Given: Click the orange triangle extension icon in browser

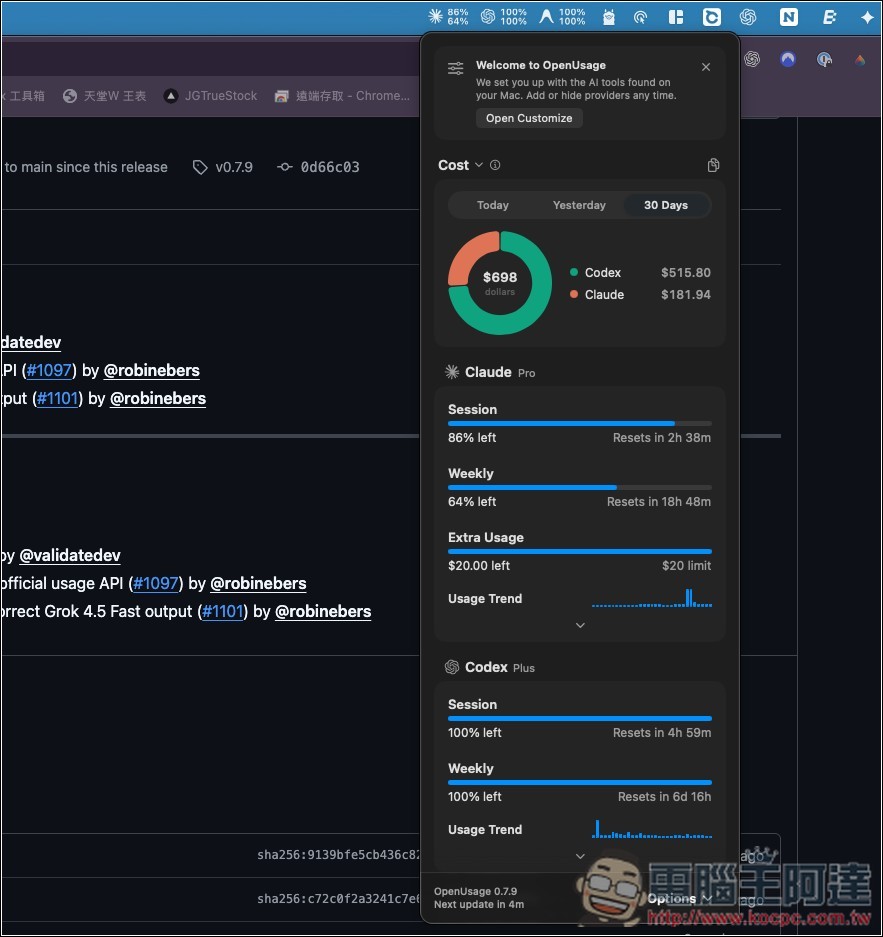Looking at the screenshot, I should click(860, 59).
